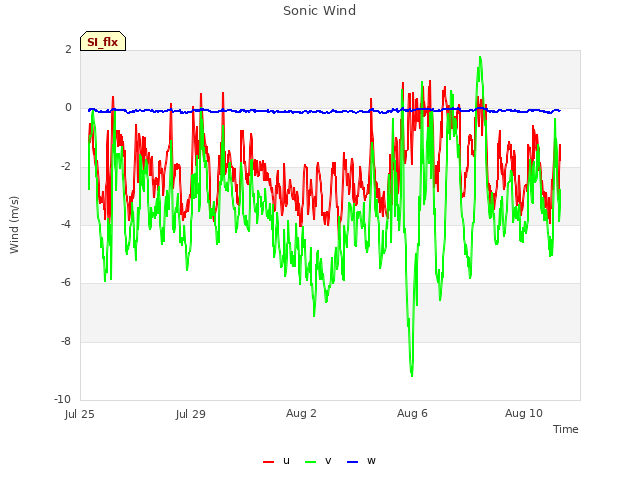The height and width of the screenshot is (480, 640).
Task: Click the Aug 10 x-axis label
Action: click(524, 413)
